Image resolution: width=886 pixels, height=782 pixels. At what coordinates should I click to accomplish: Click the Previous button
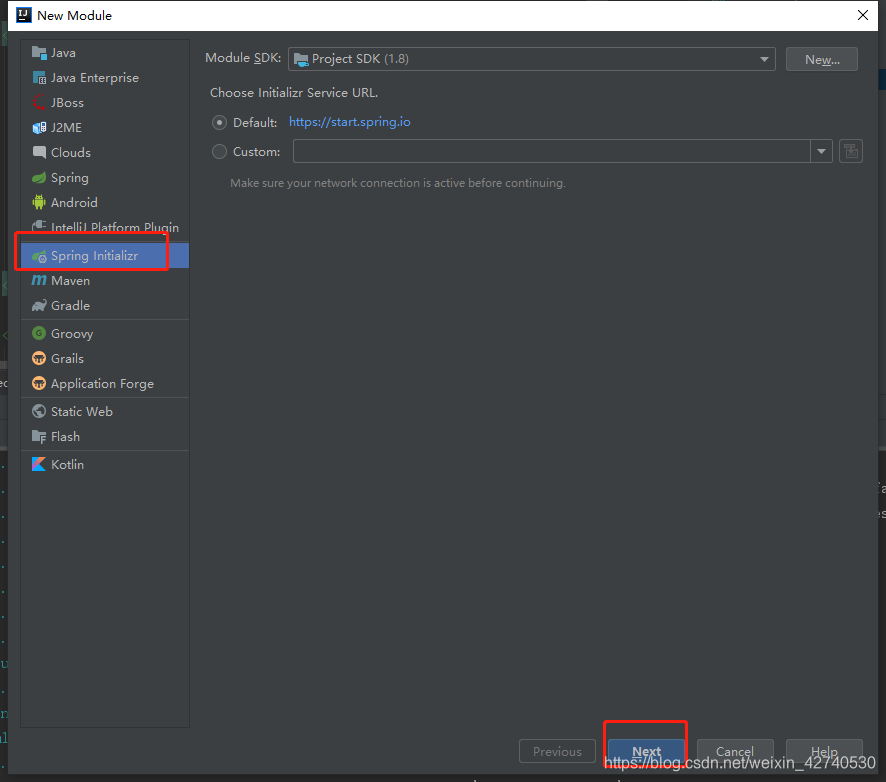(x=557, y=751)
